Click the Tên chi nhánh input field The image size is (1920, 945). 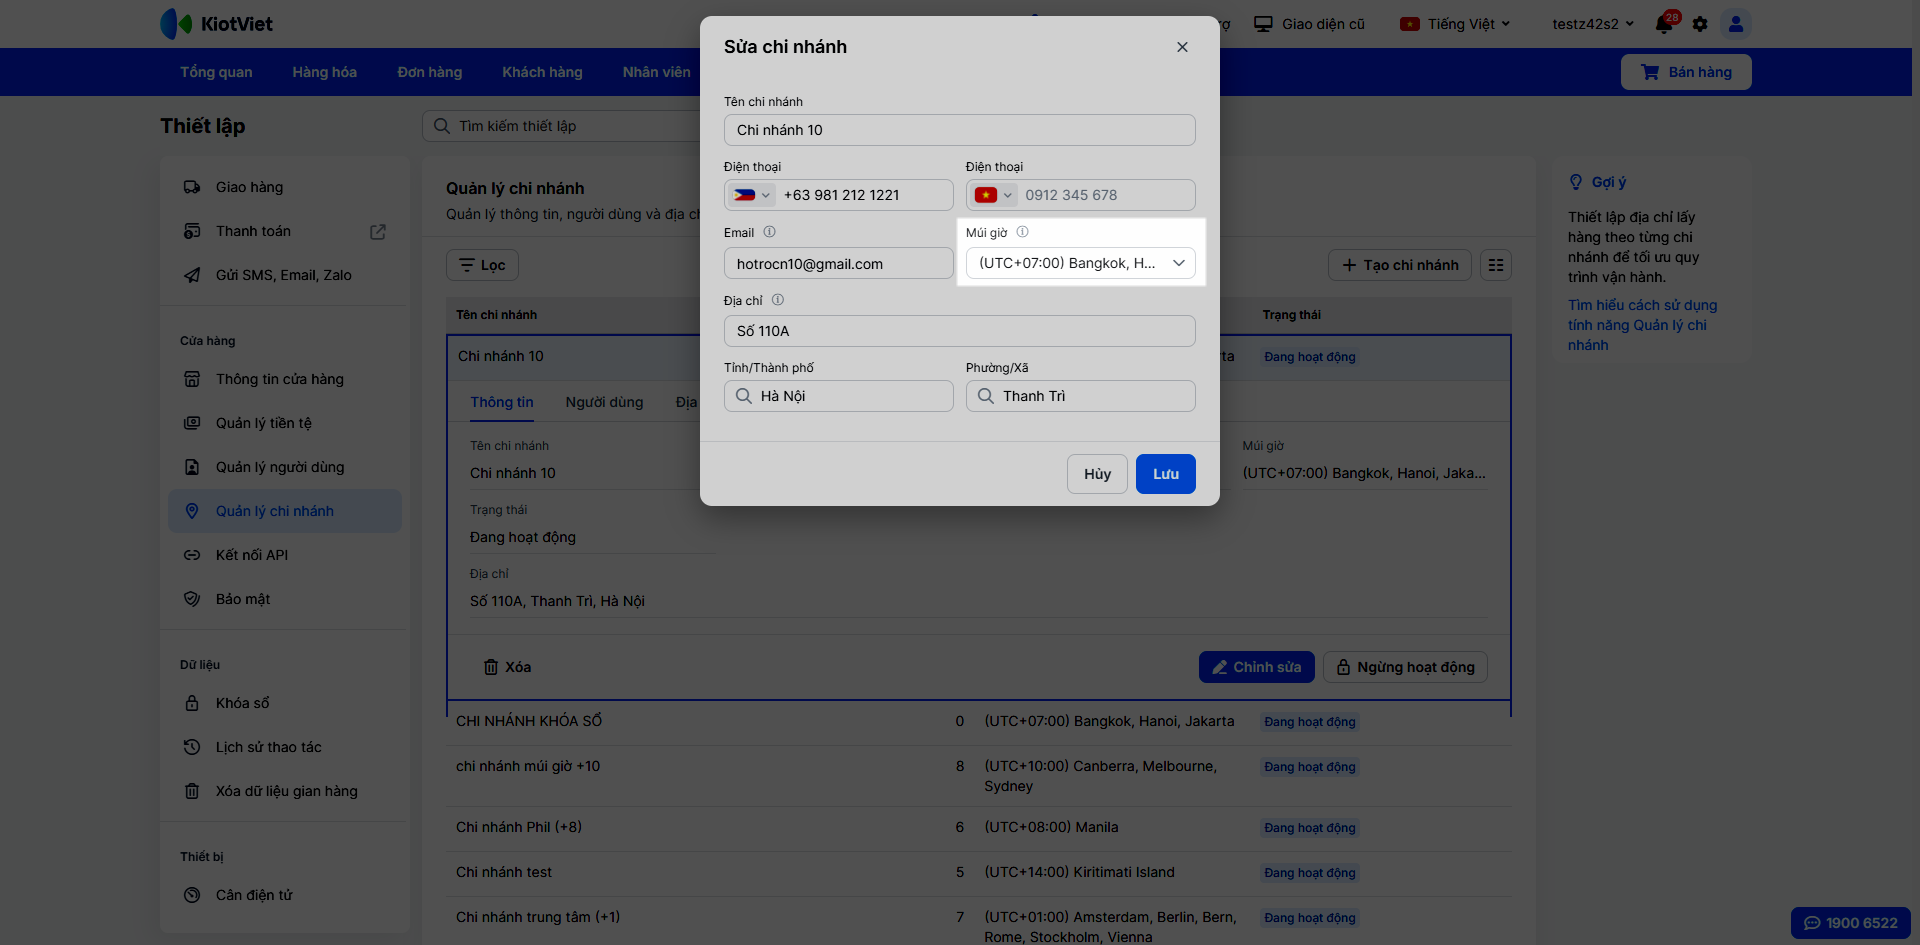point(959,130)
